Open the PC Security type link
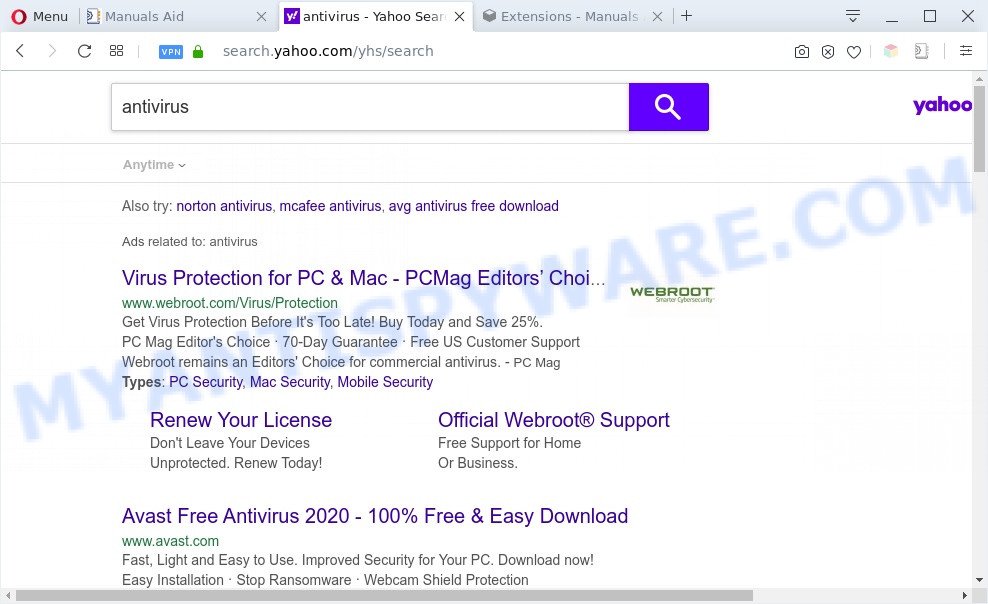 [205, 382]
